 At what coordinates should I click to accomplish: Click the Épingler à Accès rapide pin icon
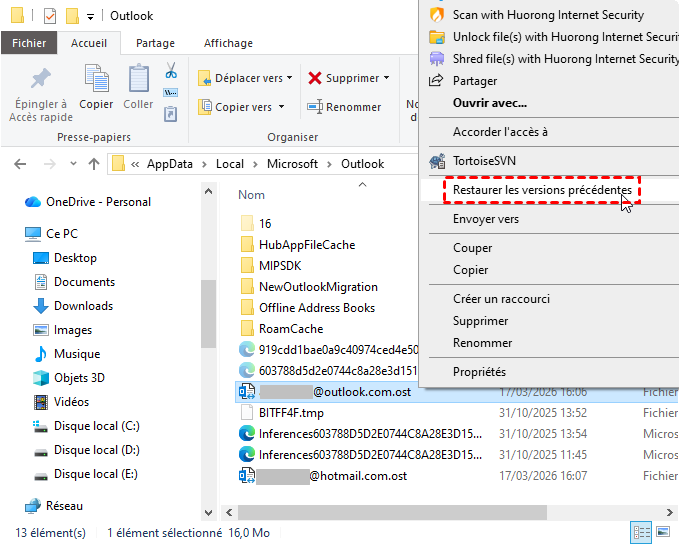pyautogui.click(x=41, y=78)
